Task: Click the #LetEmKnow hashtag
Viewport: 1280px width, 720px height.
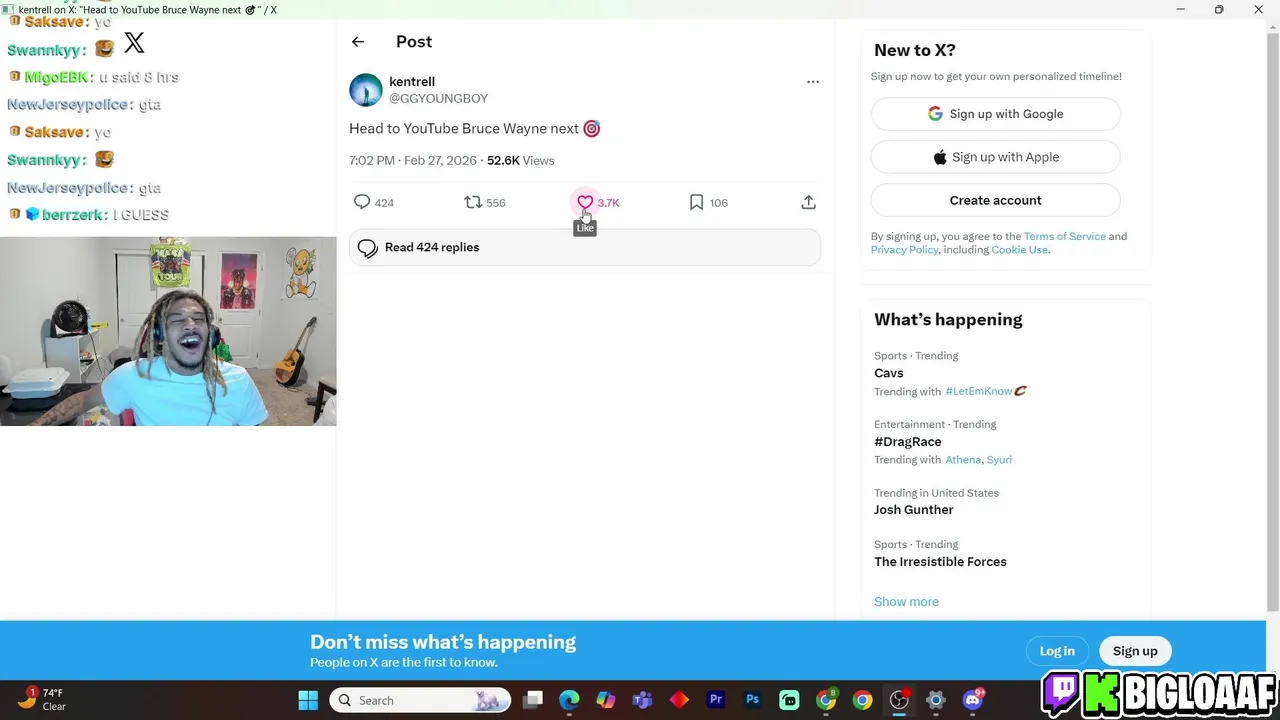Action: pos(979,391)
